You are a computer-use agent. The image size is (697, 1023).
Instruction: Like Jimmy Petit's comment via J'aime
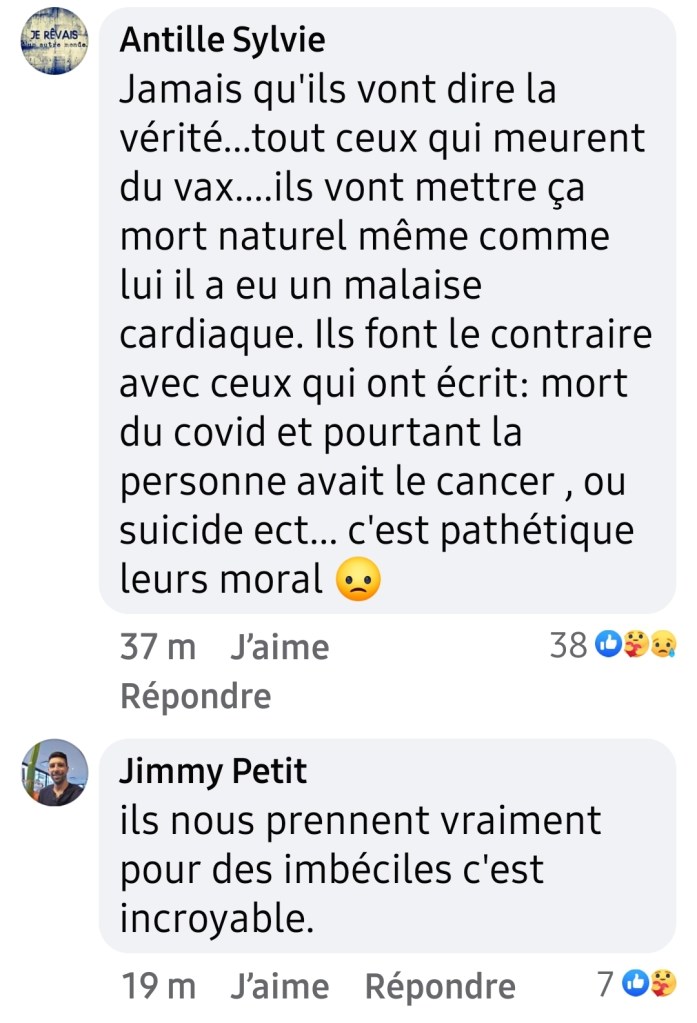point(280,986)
